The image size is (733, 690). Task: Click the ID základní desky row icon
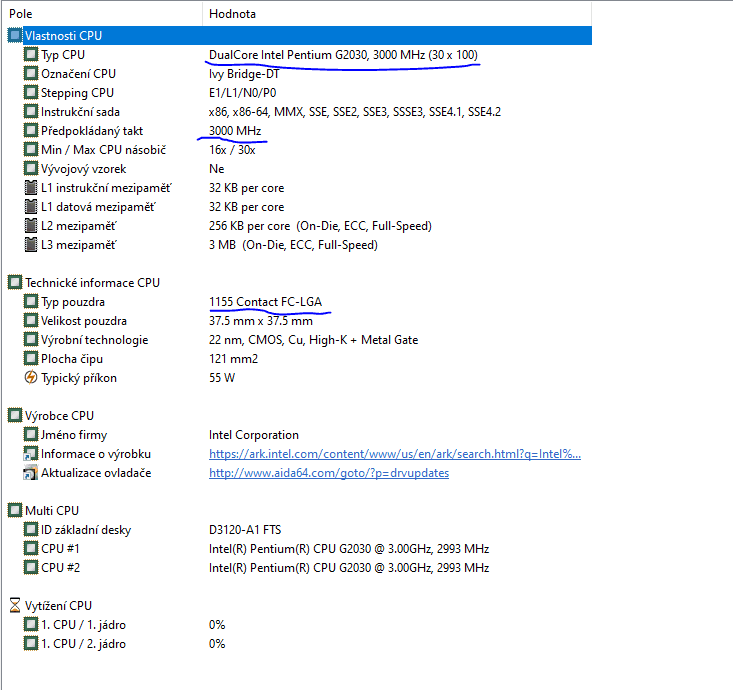[x=31, y=529]
